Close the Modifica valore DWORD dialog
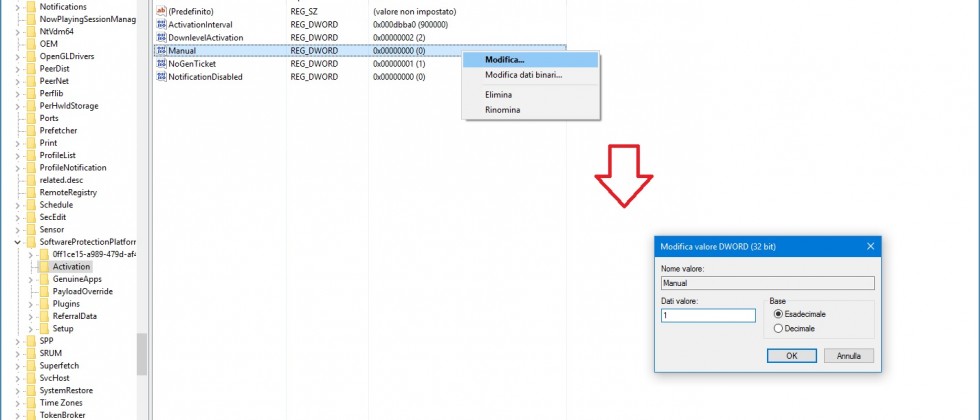 click(870, 246)
